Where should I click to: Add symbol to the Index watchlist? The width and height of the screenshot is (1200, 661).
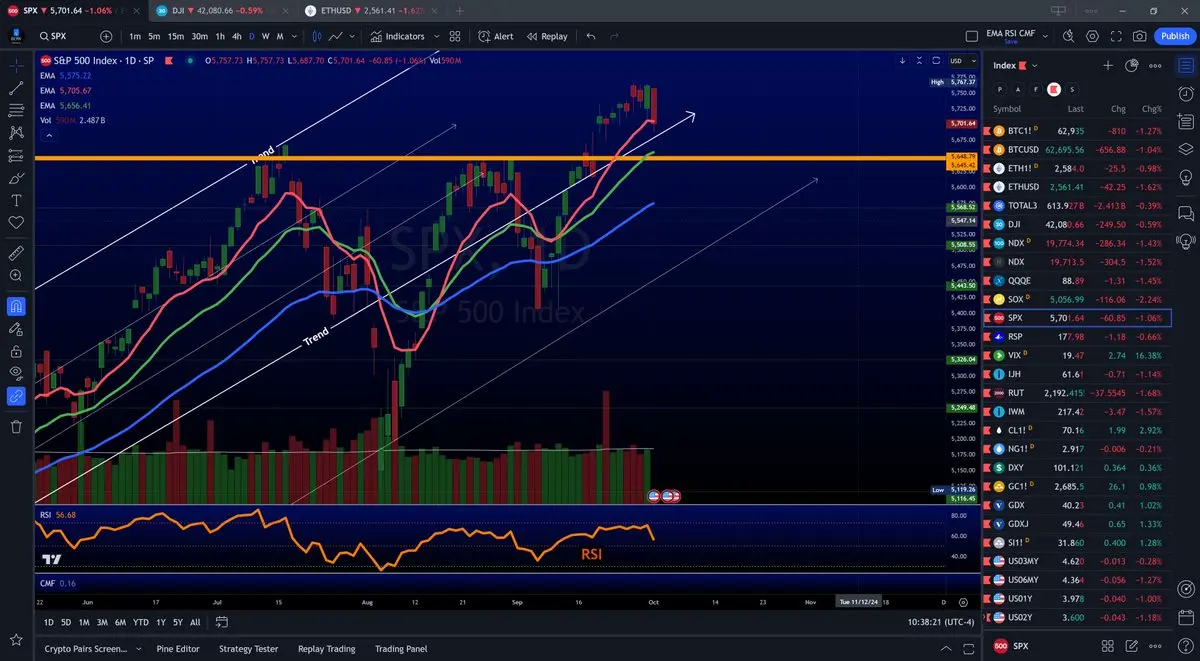[1108, 65]
